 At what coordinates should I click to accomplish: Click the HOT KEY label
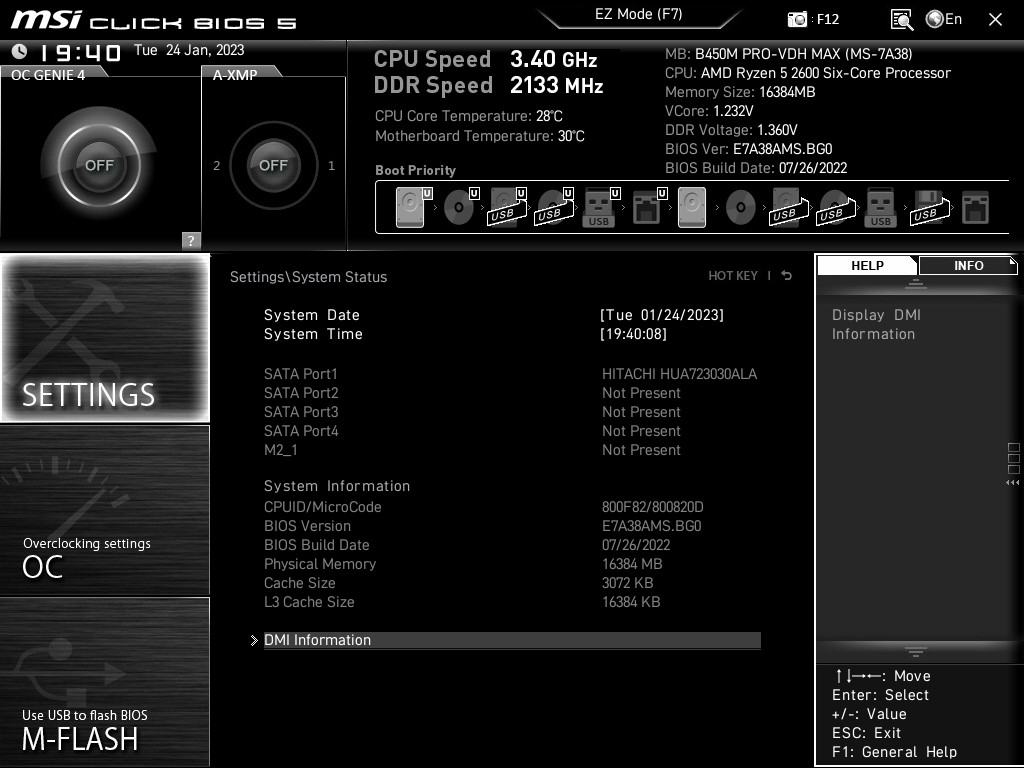point(733,276)
